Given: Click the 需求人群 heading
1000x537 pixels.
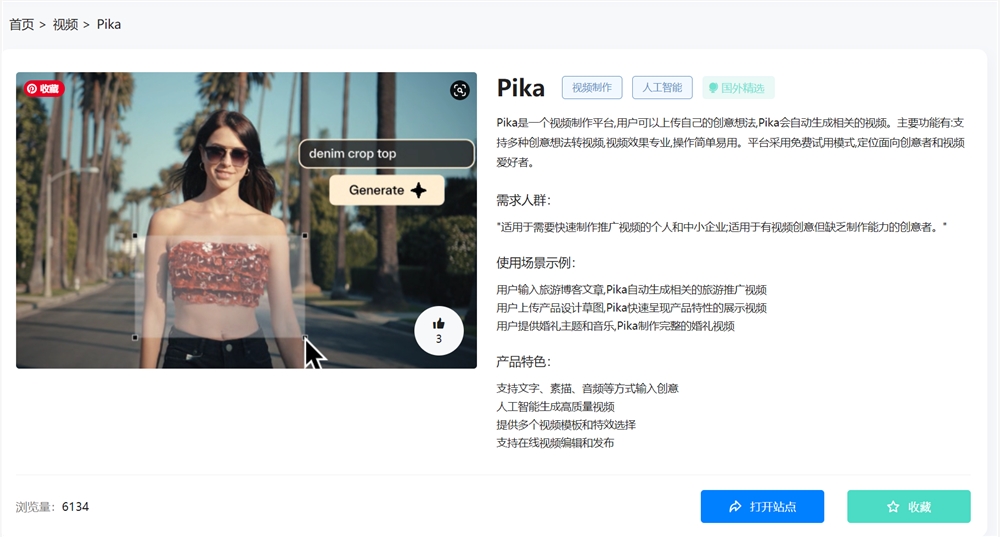Looking at the screenshot, I should [523, 200].
